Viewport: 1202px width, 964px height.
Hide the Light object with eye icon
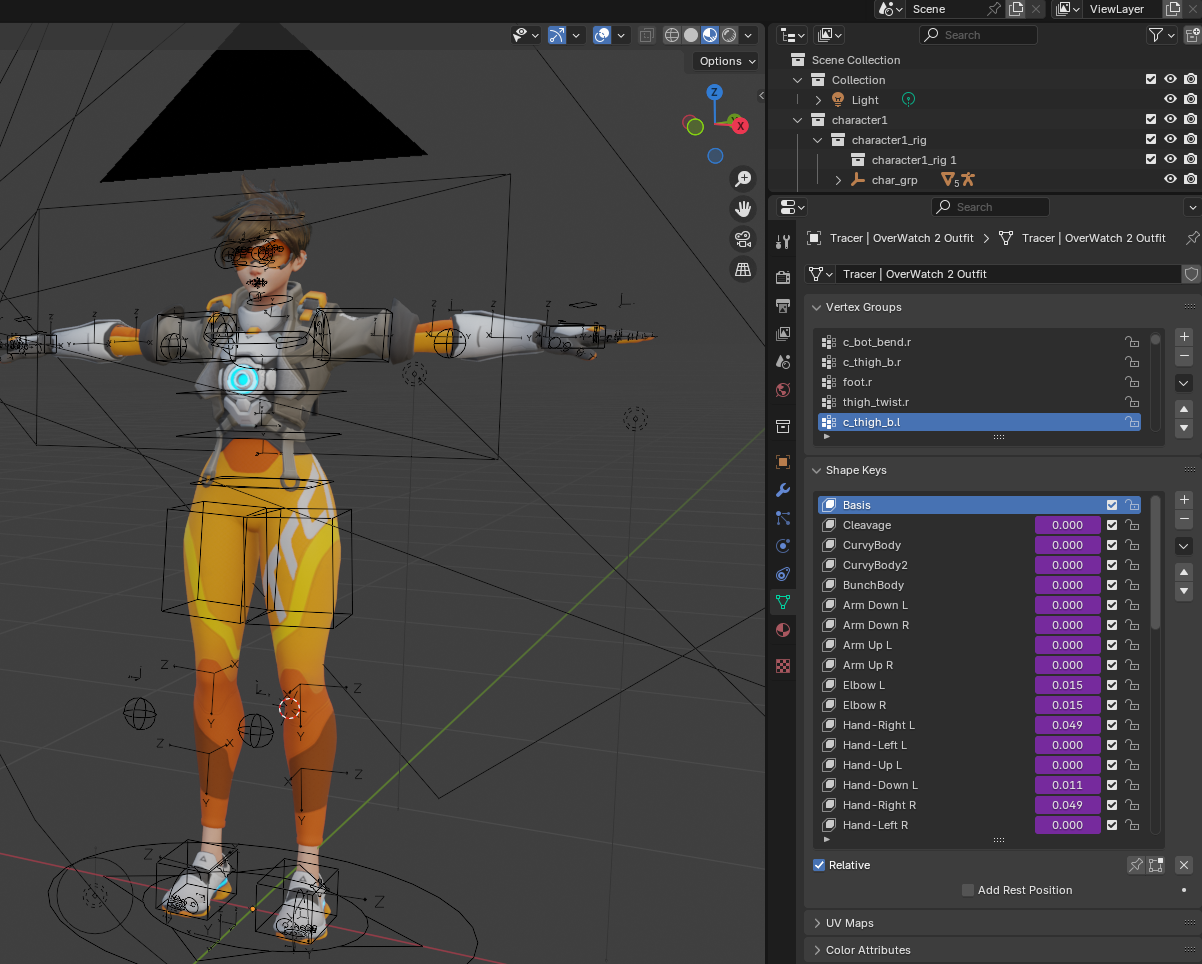click(1169, 100)
